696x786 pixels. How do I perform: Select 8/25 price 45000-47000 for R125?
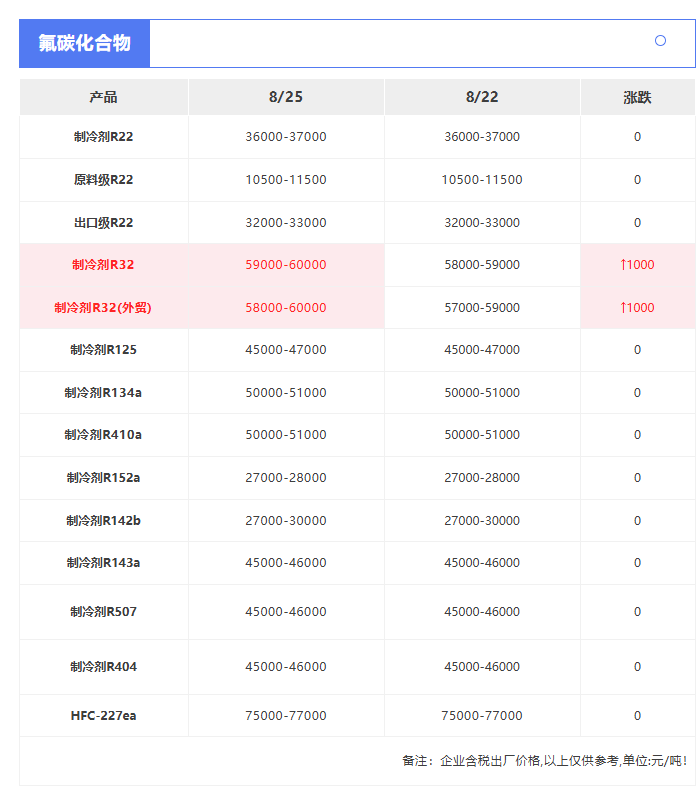(x=286, y=349)
